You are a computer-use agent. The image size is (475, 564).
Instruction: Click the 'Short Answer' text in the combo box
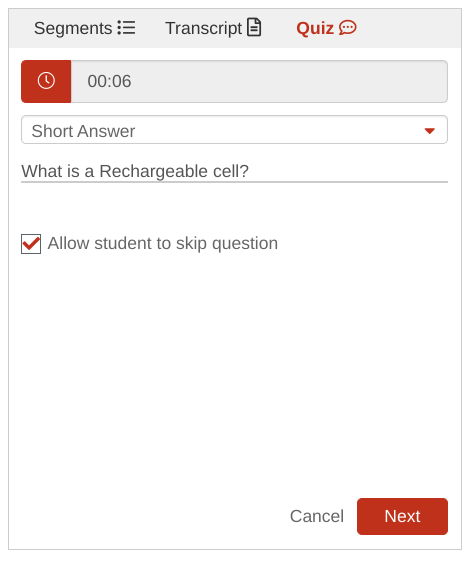(x=83, y=131)
